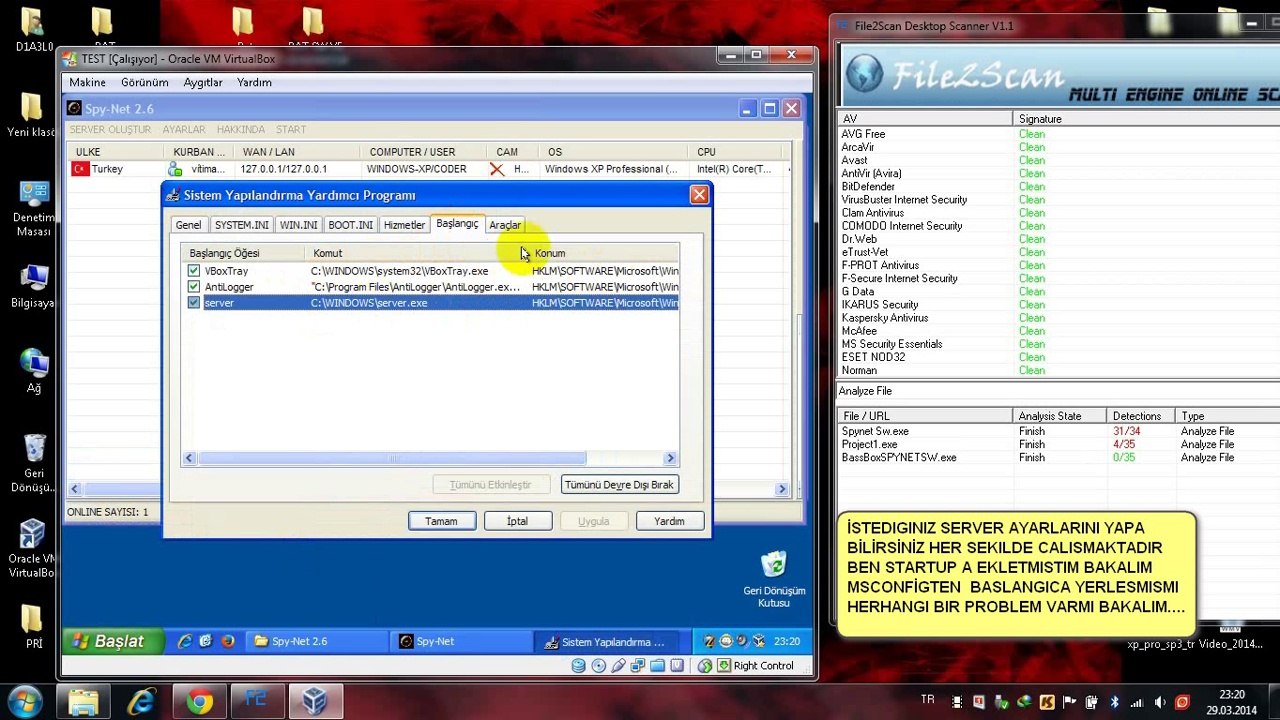Click the Windows 7 Start orb

pyautogui.click(x=24, y=701)
